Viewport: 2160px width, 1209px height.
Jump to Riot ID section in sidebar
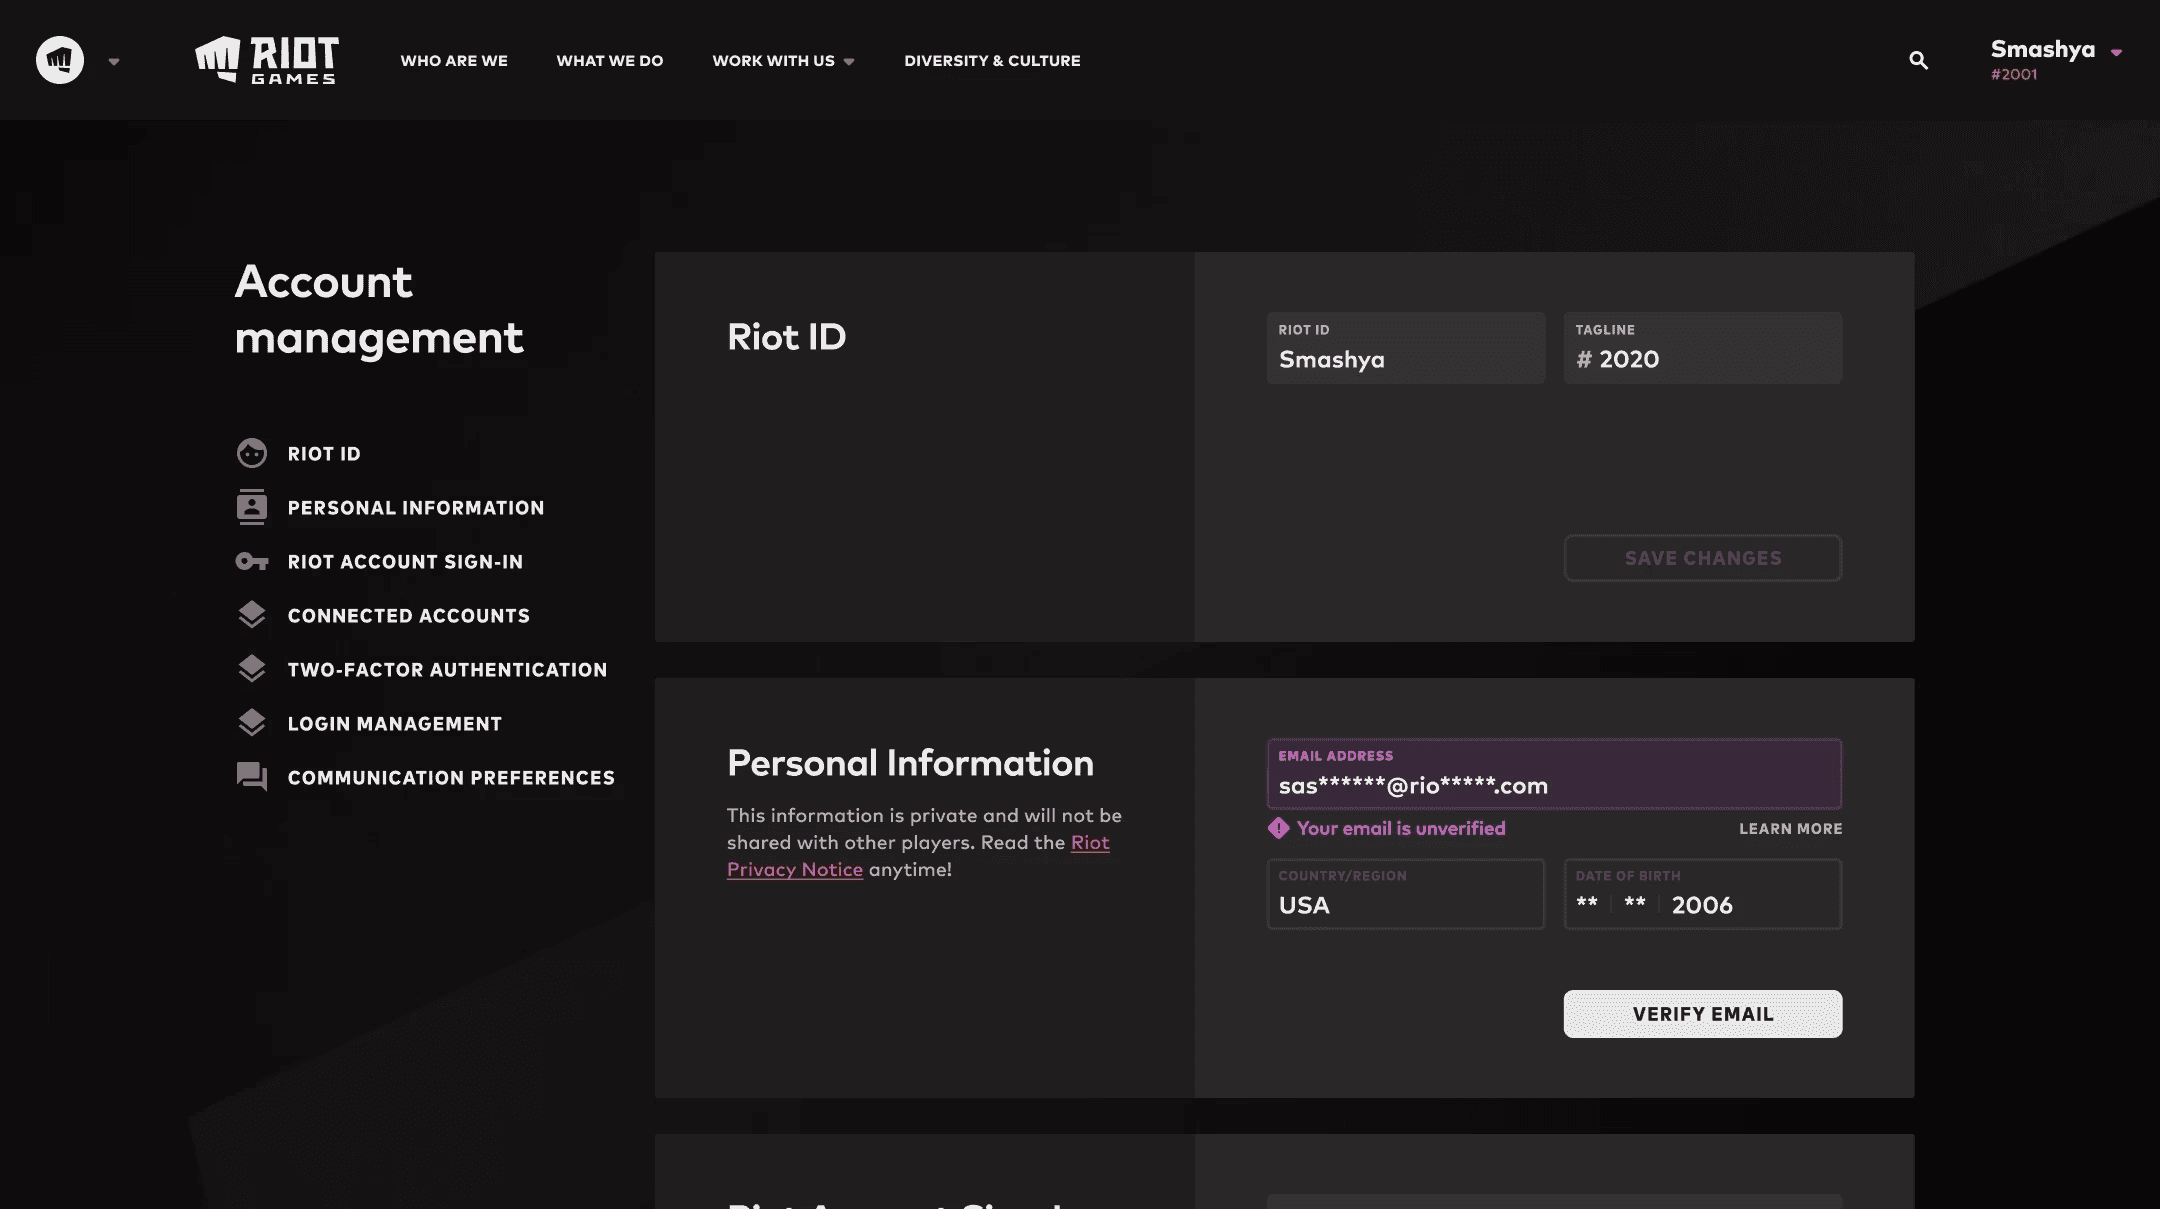click(x=324, y=454)
